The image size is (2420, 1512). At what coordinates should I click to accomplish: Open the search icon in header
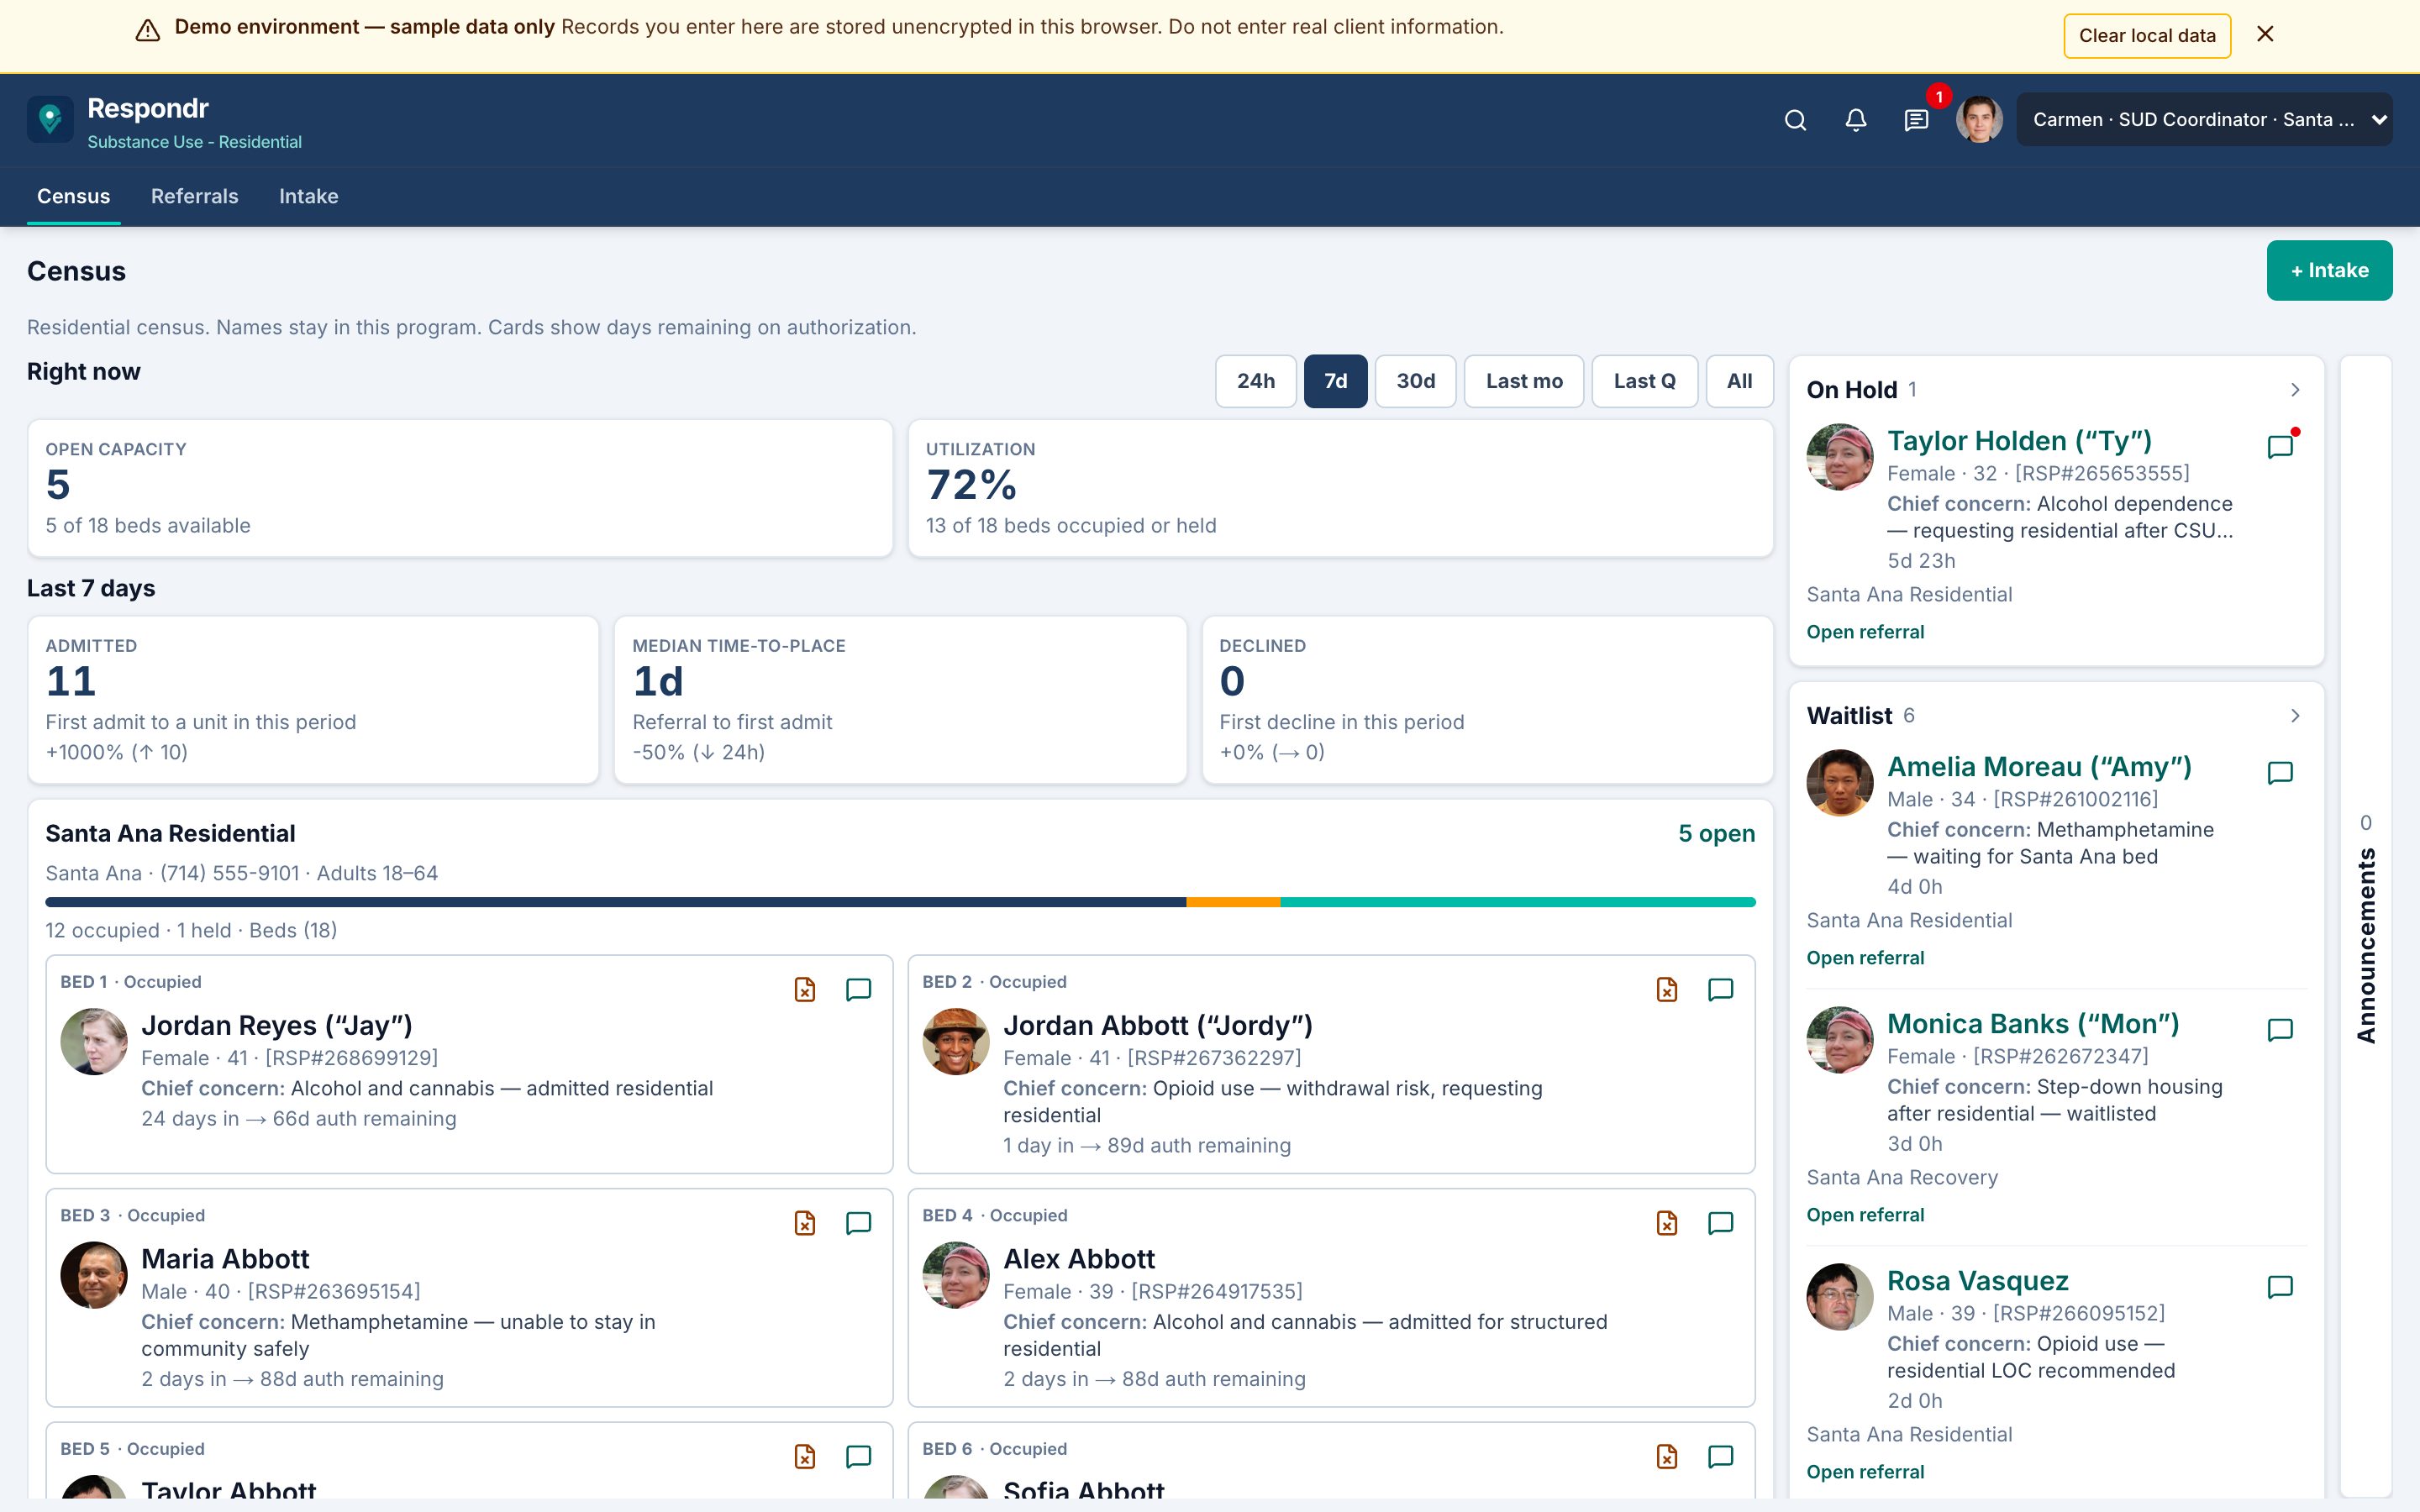point(1795,120)
